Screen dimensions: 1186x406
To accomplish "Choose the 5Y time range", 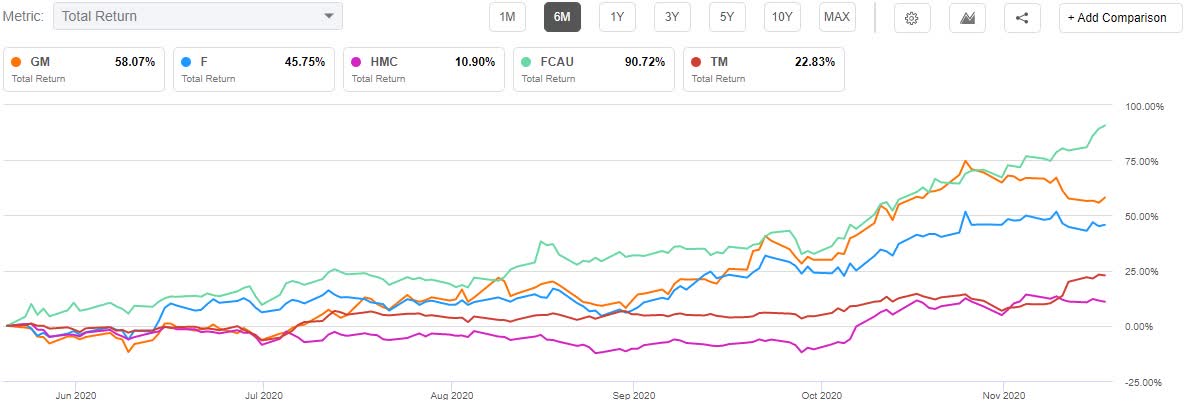I will tap(727, 17).
